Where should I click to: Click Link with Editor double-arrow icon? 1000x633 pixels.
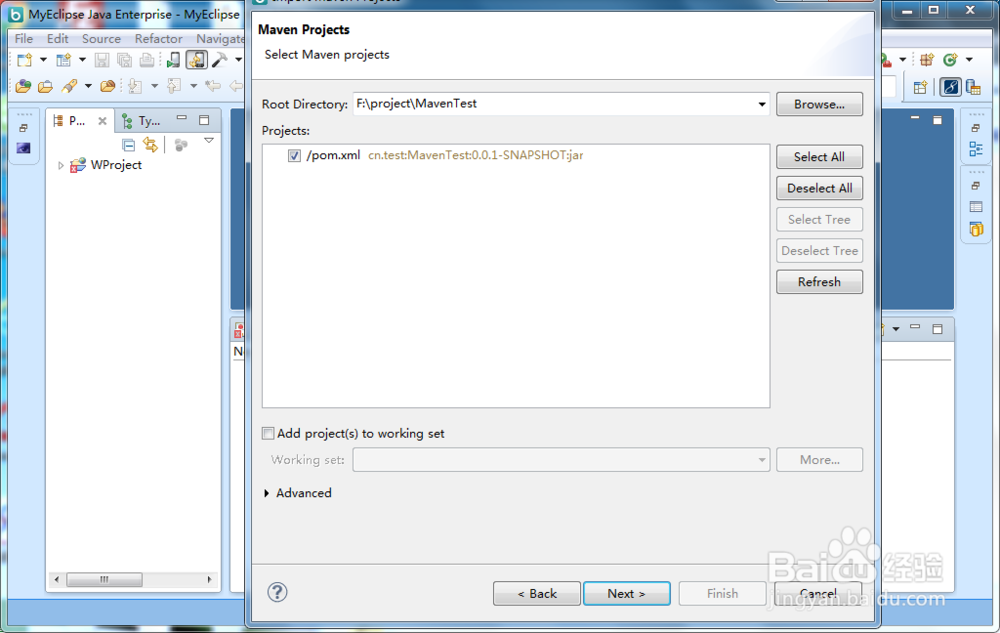tap(151, 145)
